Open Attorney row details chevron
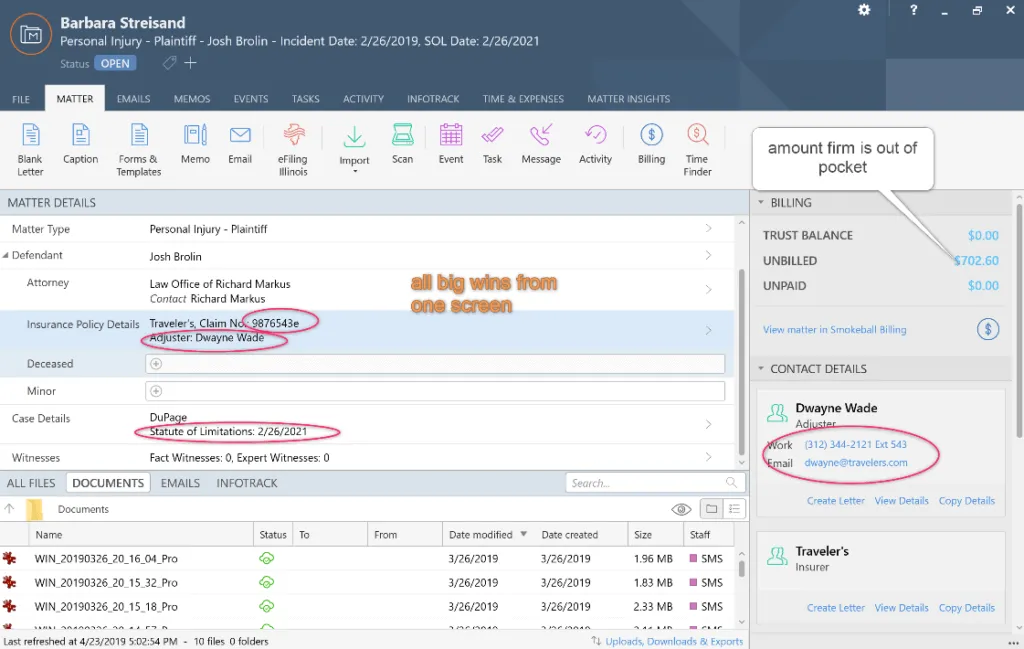The image size is (1024, 649). 709,289
